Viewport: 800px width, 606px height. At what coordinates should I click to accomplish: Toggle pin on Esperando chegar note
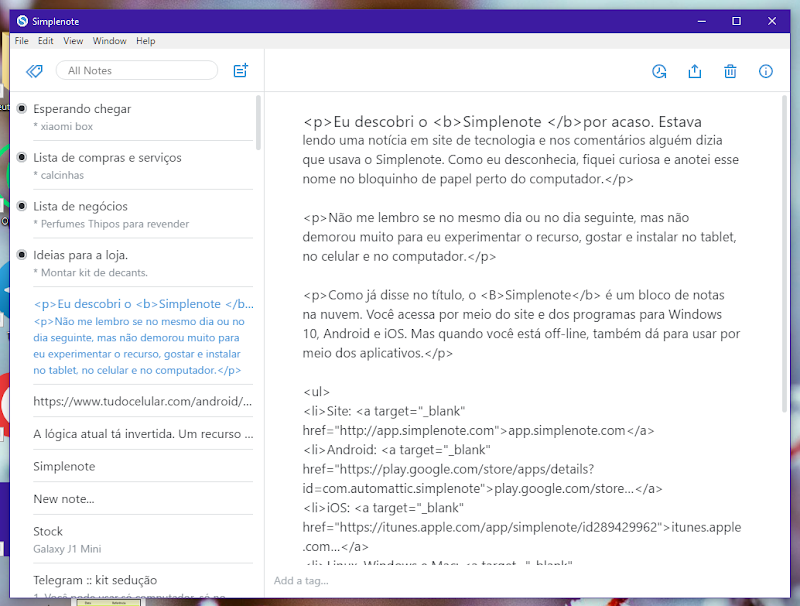22,108
